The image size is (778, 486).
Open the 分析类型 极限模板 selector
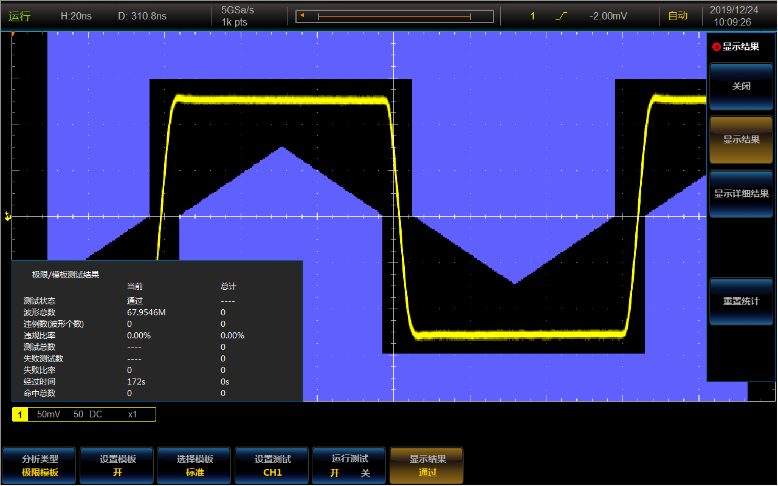coord(41,465)
